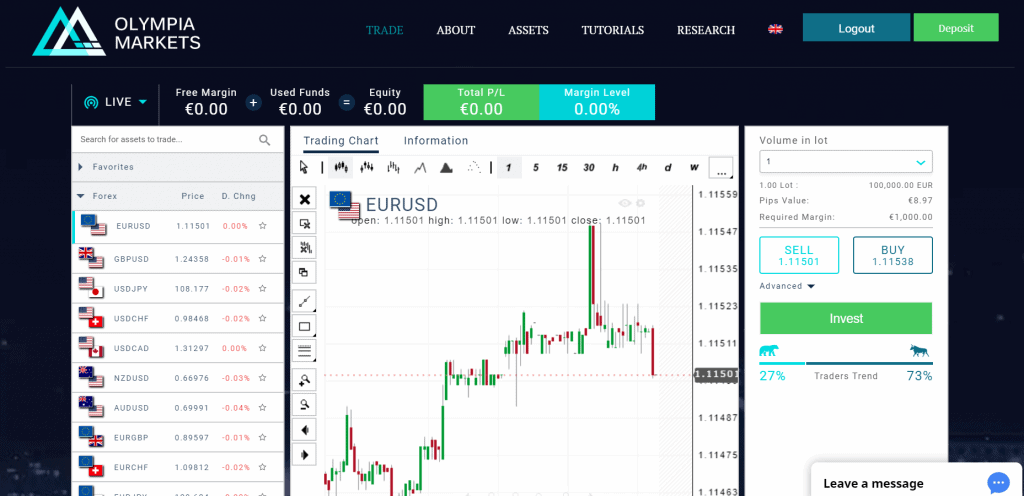Favorite EURGBP with its star
Image resolution: width=1024 pixels, height=496 pixels.
pos(263,437)
